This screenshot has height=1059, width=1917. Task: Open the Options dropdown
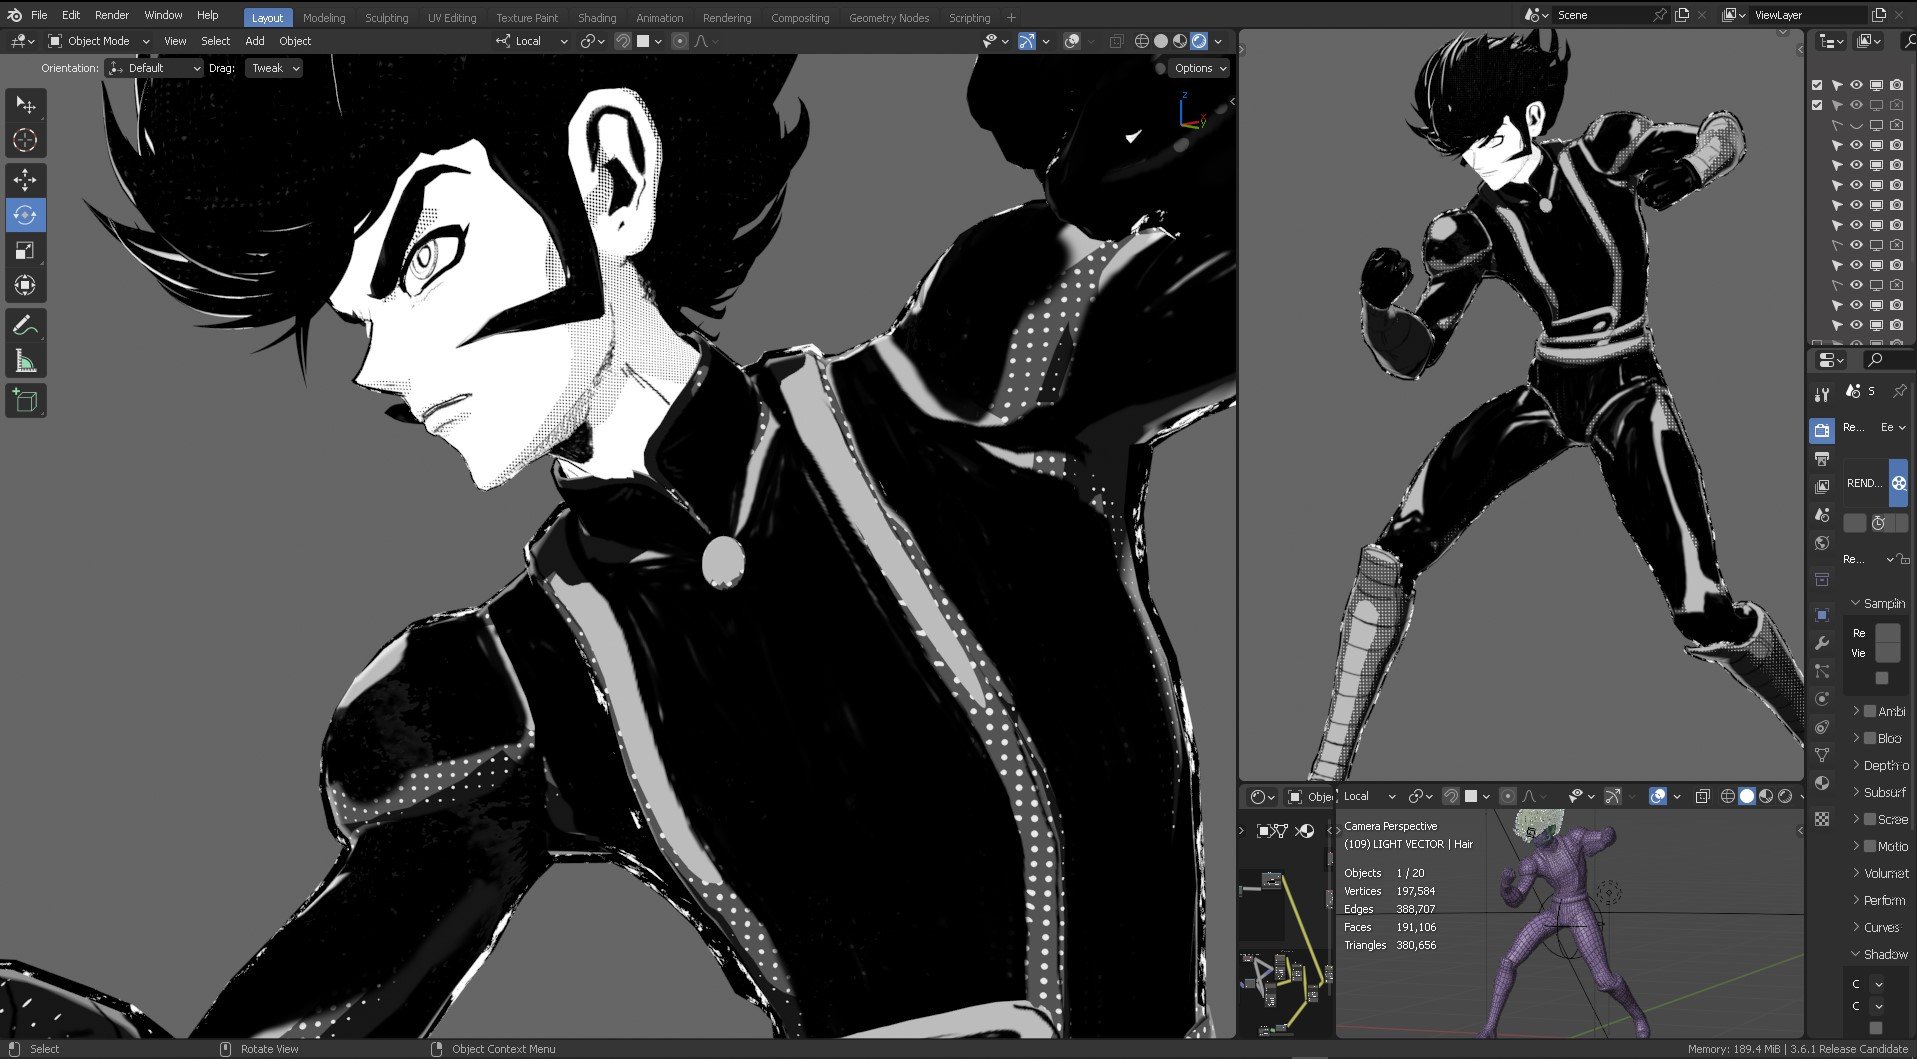pyautogui.click(x=1199, y=68)
